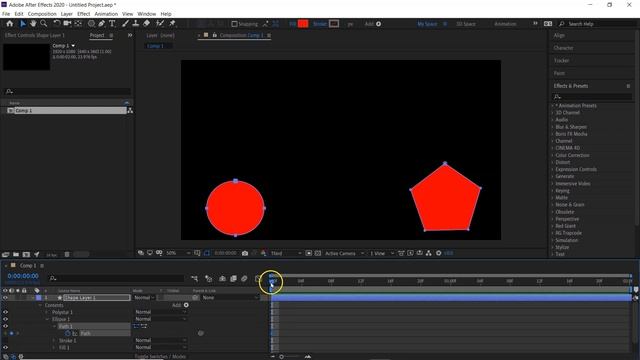Open the Third resolution dropdown
The width and height of the screenshot is (640, 360).
(286, 253)
